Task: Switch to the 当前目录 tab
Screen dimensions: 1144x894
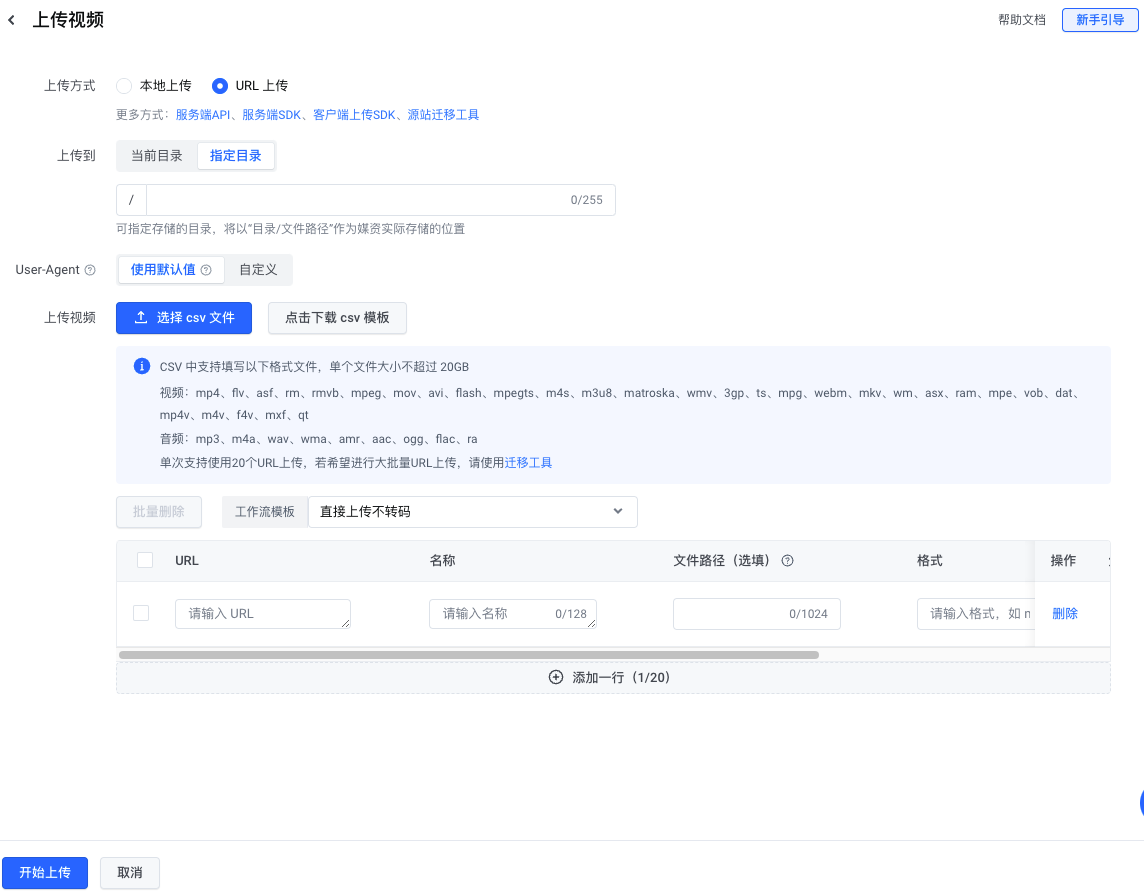Action: tap(157, 156)
